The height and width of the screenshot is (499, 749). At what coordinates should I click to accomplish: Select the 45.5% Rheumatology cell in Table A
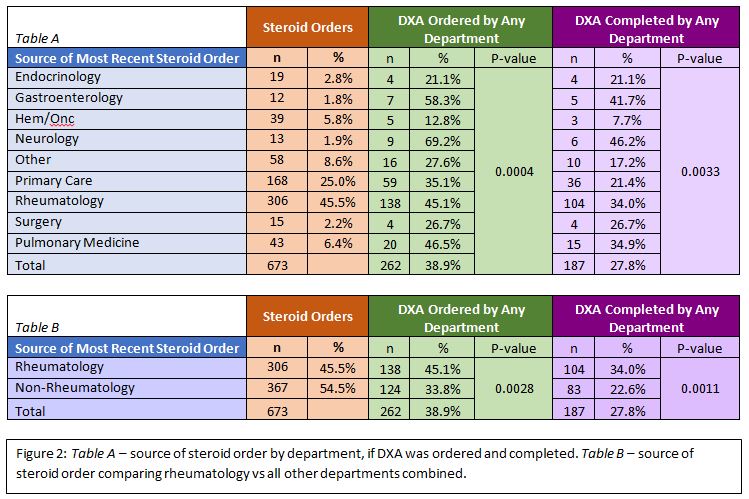pos(337,202)
